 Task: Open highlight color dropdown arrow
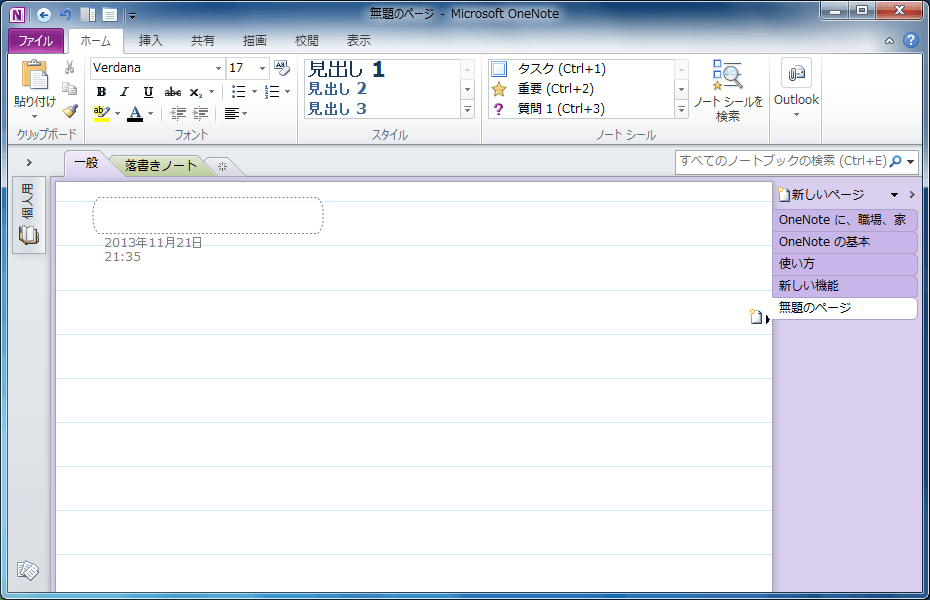click(117, 113)
